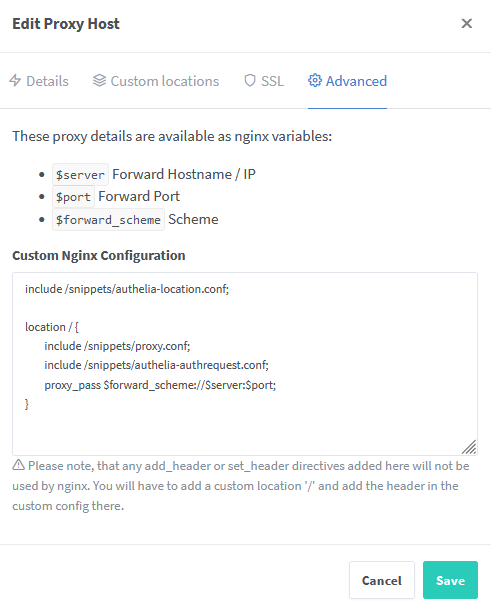Click the lightning bolt Details icon
Image resolution: width=491 pixels, height=611 pixels.
click(15, 81)
